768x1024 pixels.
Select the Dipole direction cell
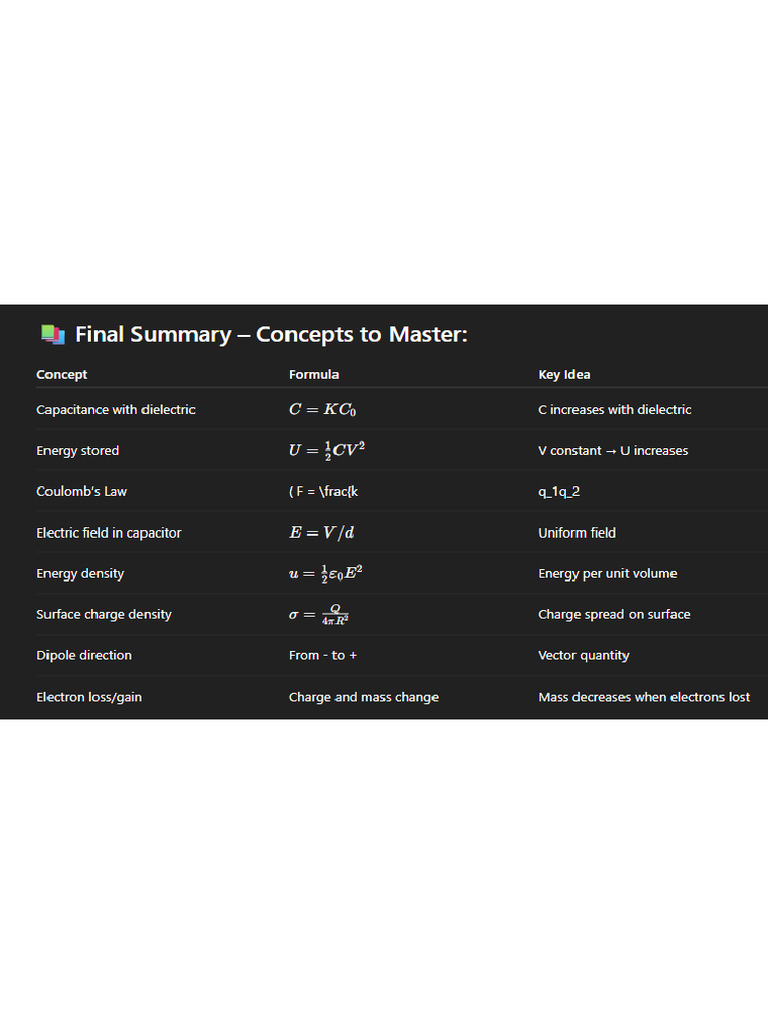[x=84, y=656]
